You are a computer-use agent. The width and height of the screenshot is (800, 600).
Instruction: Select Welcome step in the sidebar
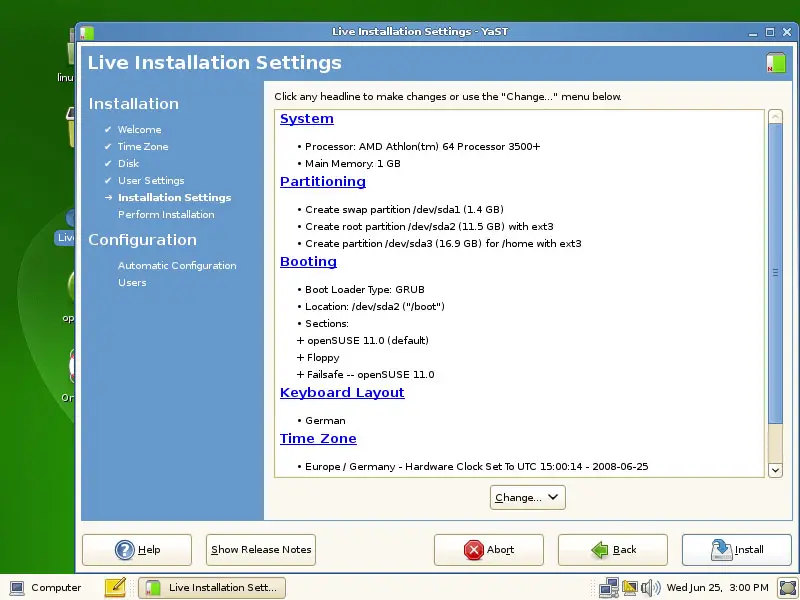139,130
